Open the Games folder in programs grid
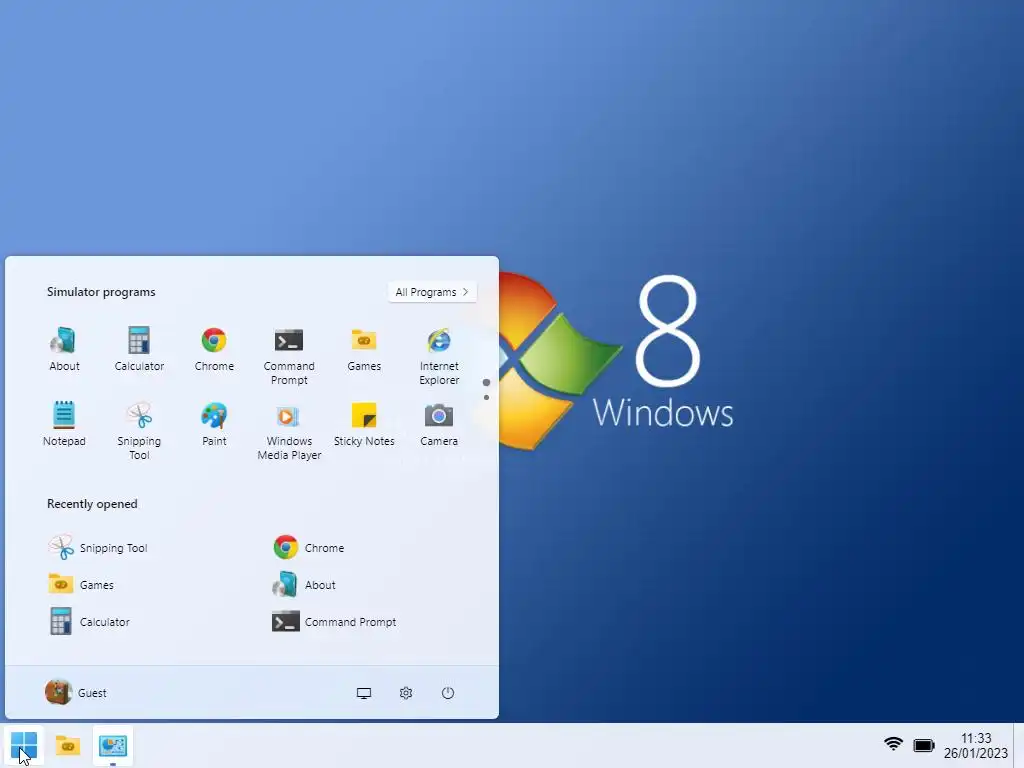The image size is (1024, 768). pos(364,350)
